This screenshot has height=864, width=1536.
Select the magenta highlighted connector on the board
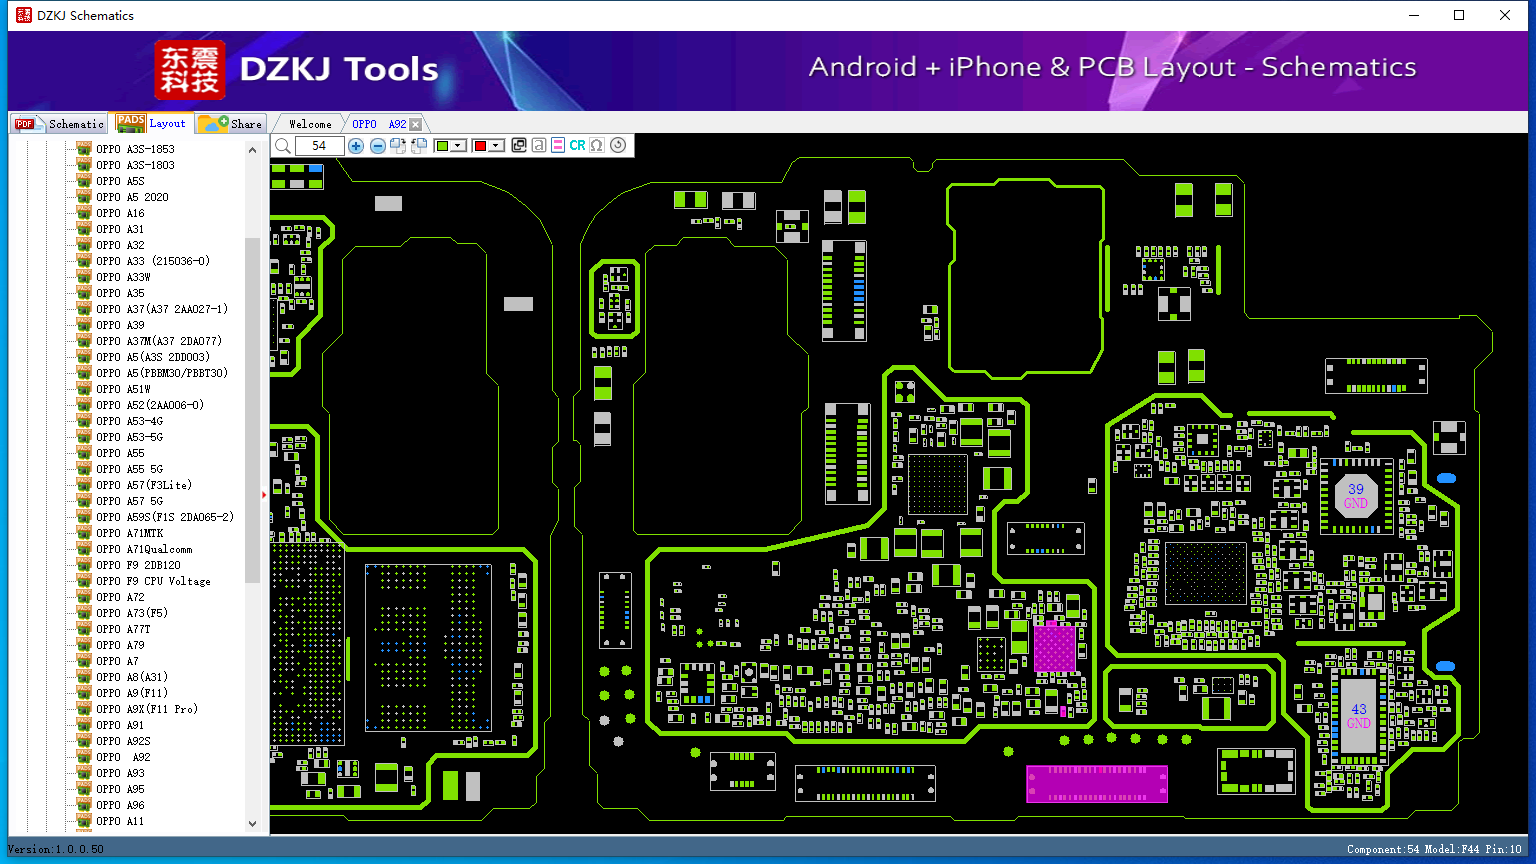tap(1097, 784)
